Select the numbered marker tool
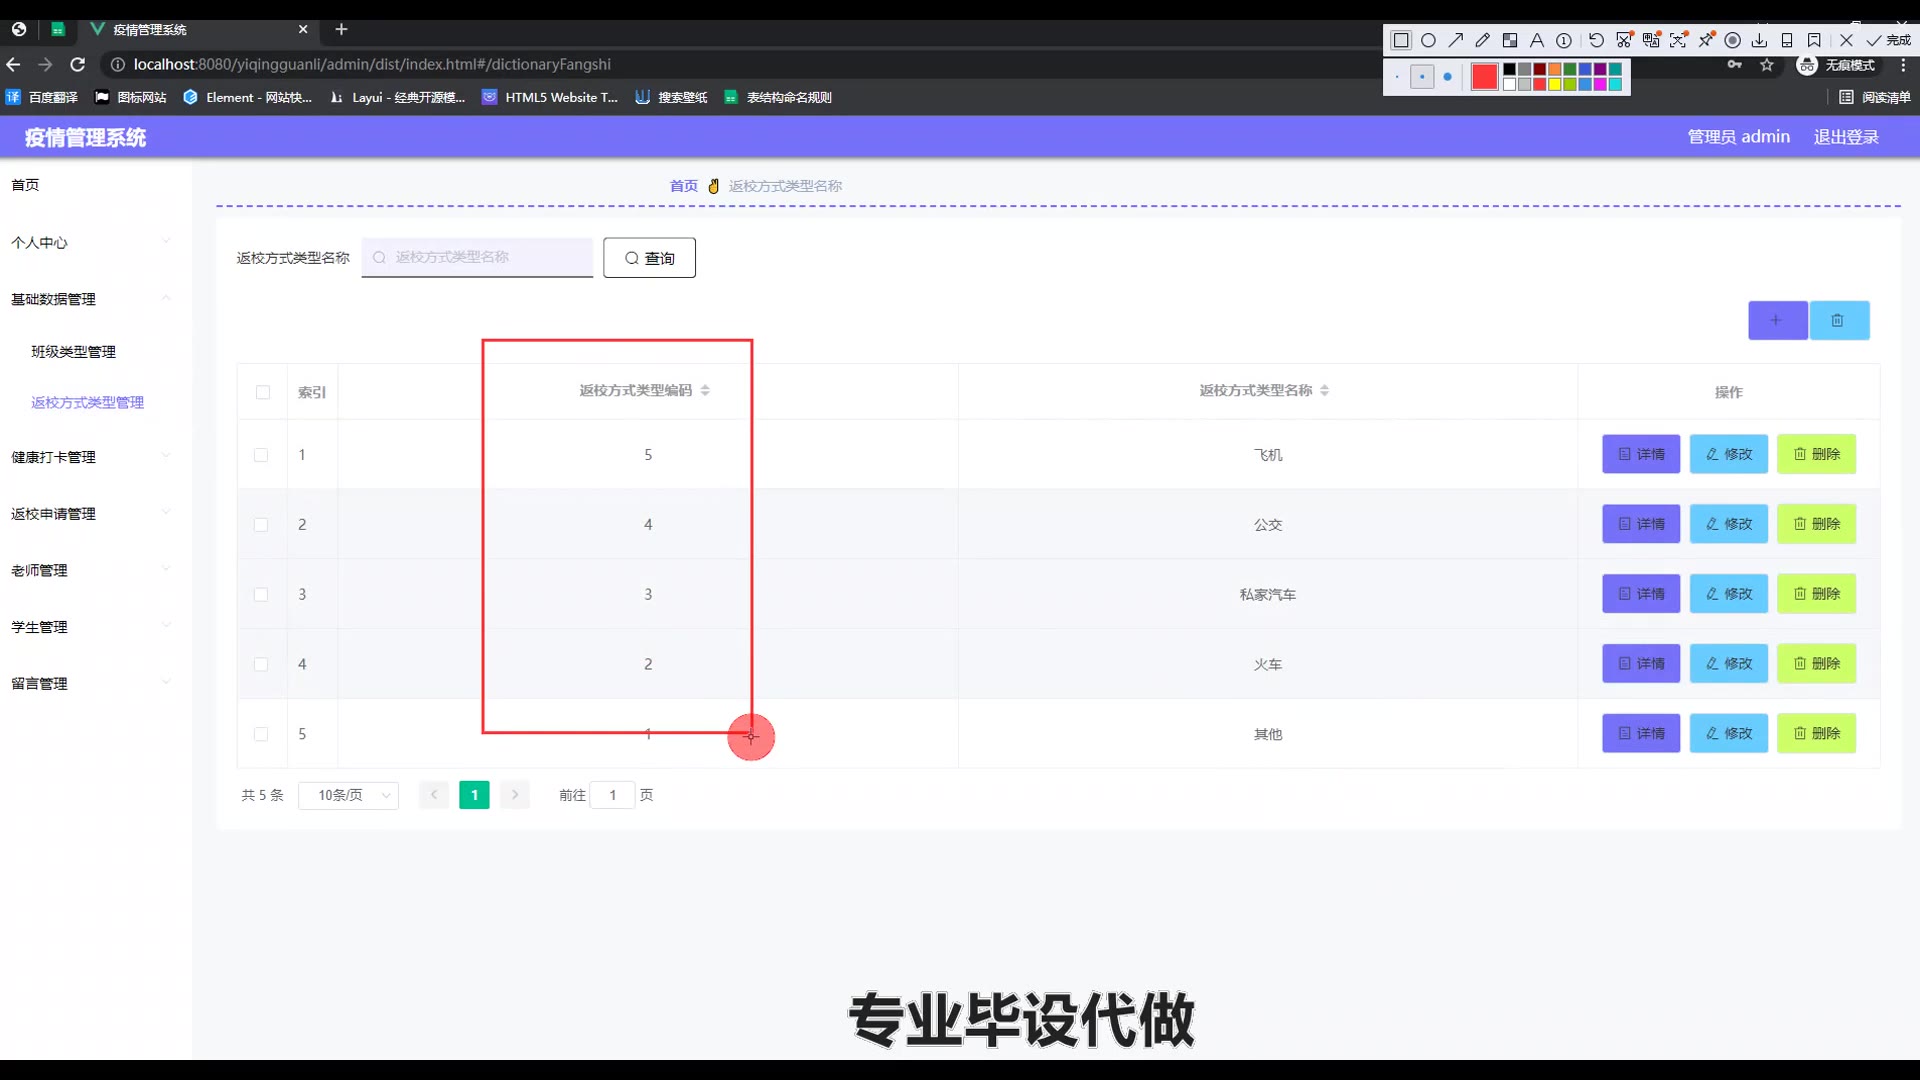The height and width of the screenshot is (1080, 1920). click(x=1564, y=41)
